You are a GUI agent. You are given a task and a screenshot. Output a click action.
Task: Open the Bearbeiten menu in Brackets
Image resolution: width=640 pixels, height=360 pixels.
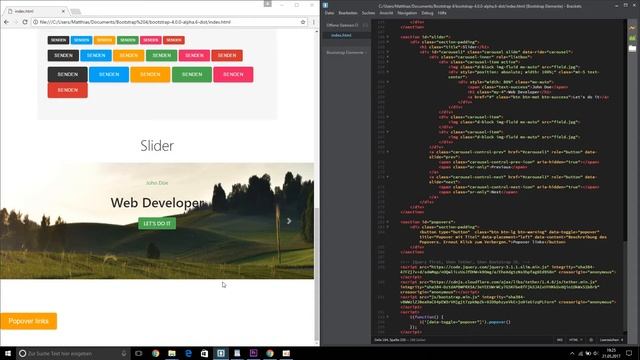pyautogui.click(x=348, y=13)
